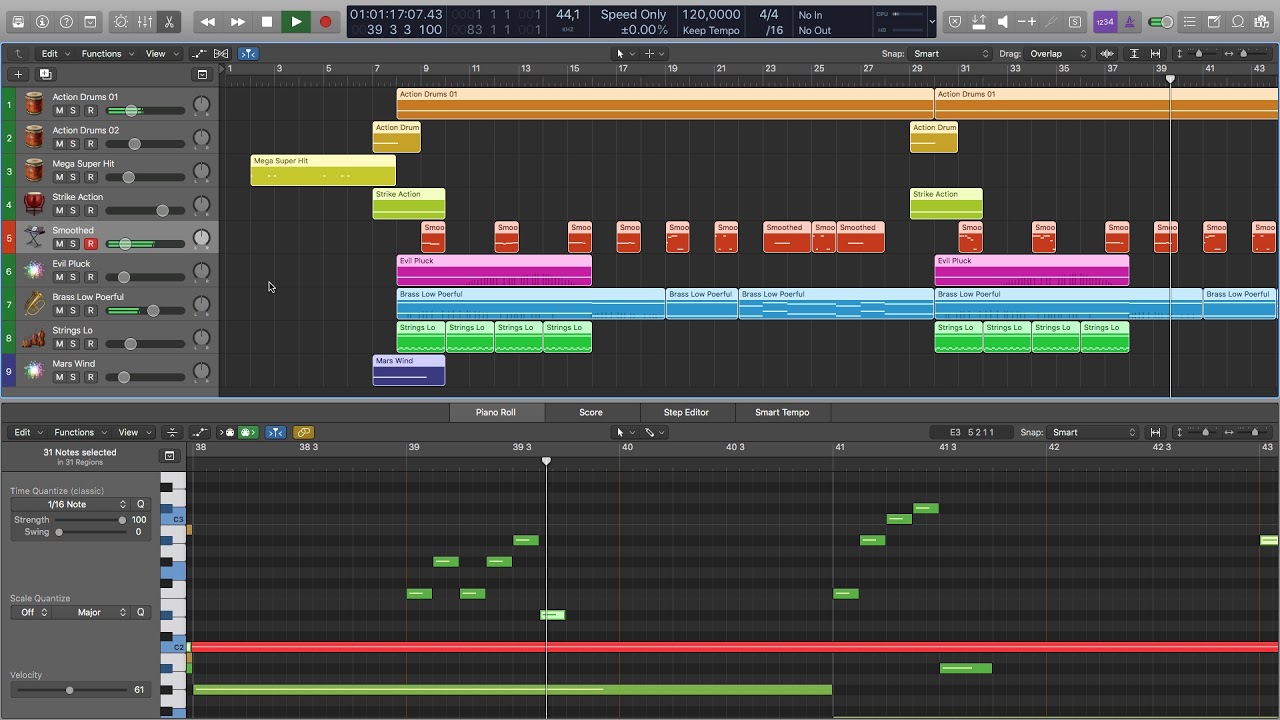Disable record on the Smoothed track
The image size is (1280, 720).
pos(90,244)
